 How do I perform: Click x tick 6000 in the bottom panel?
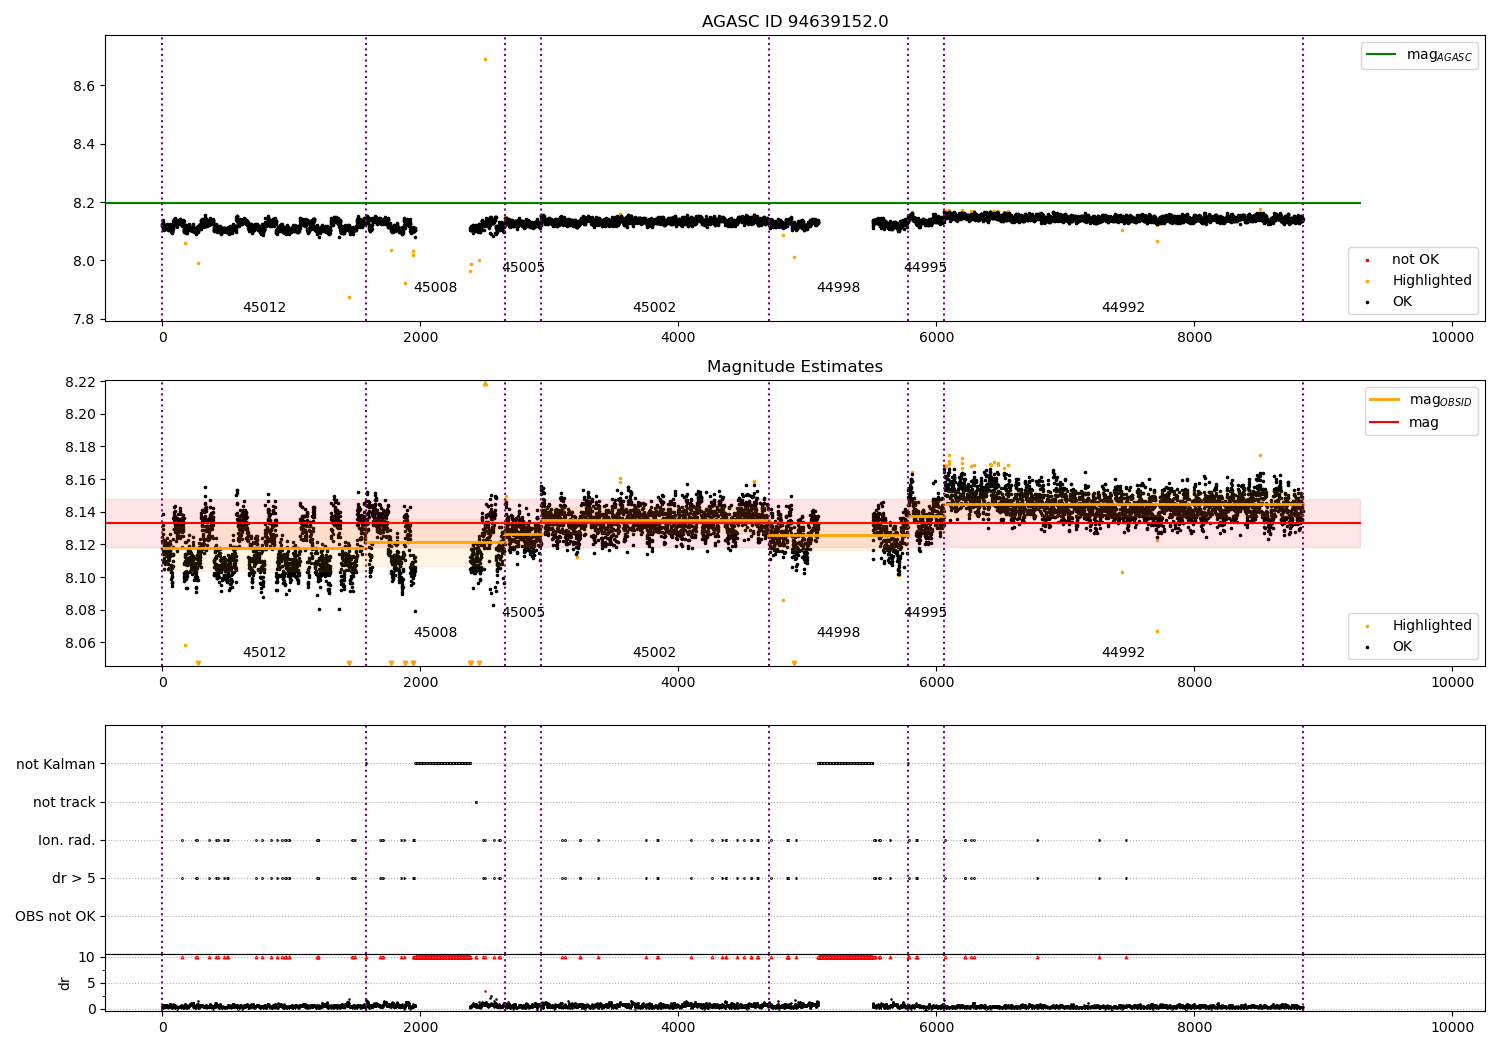[936, 1027]
